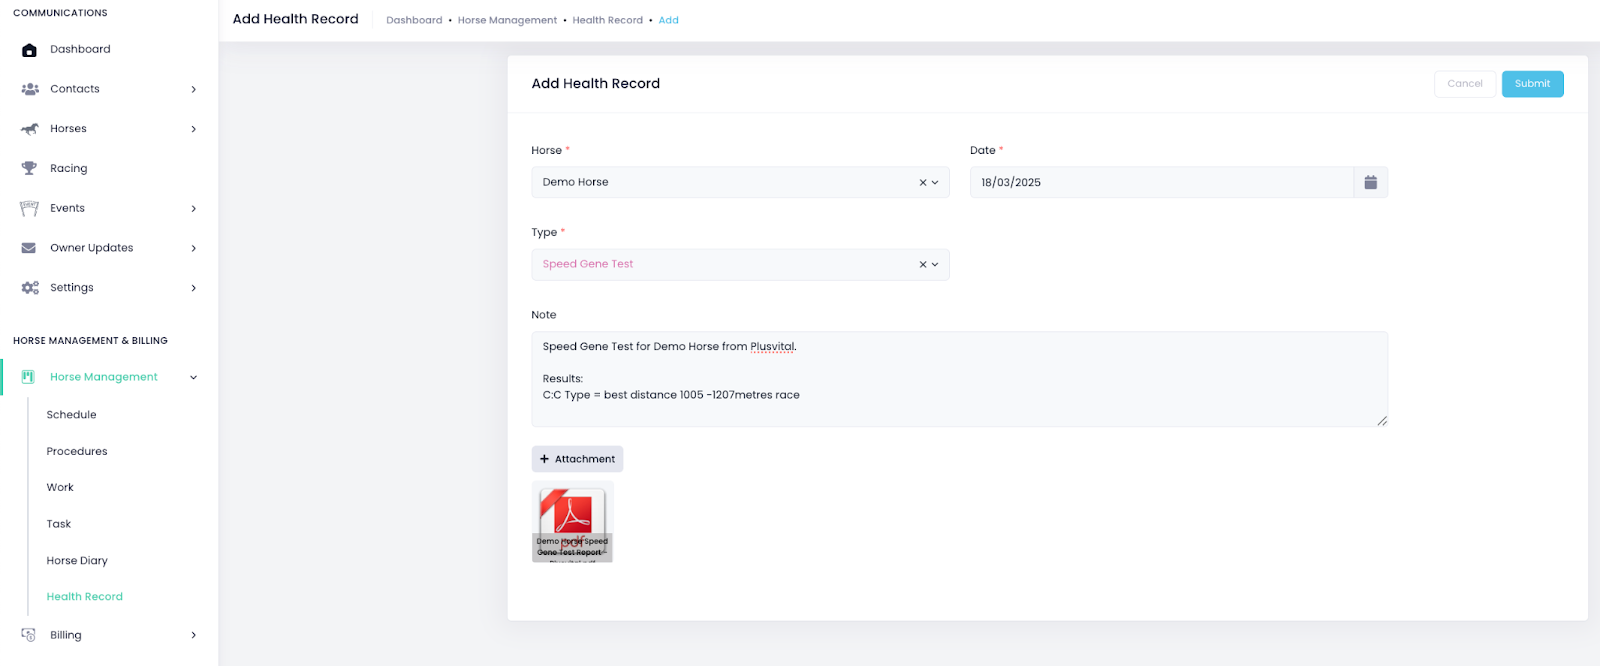
Task: Click the Dashboard home icon in sidebar
Action: click(29, 50)
